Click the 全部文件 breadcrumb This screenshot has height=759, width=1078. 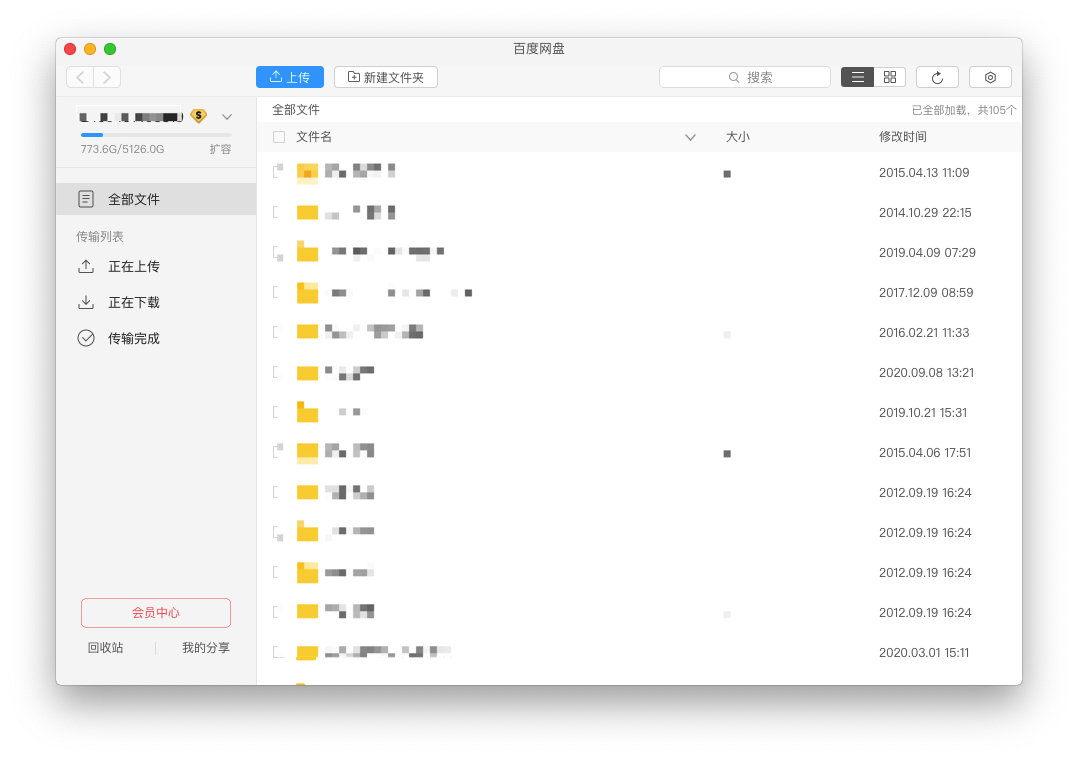point(296,110)
